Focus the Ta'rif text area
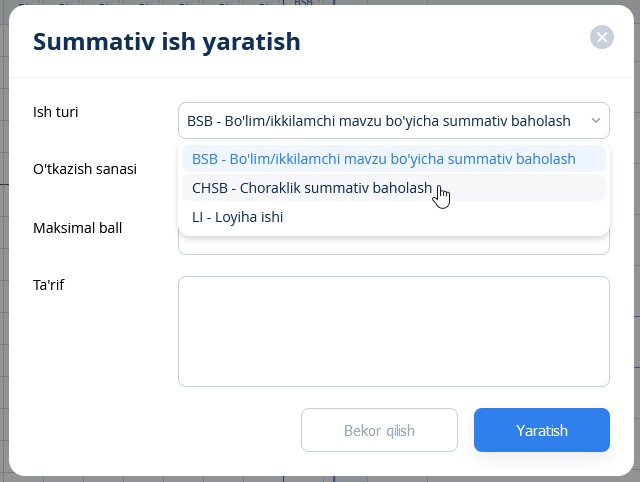This screenshot has width=640, height=482. pos(393,331)
